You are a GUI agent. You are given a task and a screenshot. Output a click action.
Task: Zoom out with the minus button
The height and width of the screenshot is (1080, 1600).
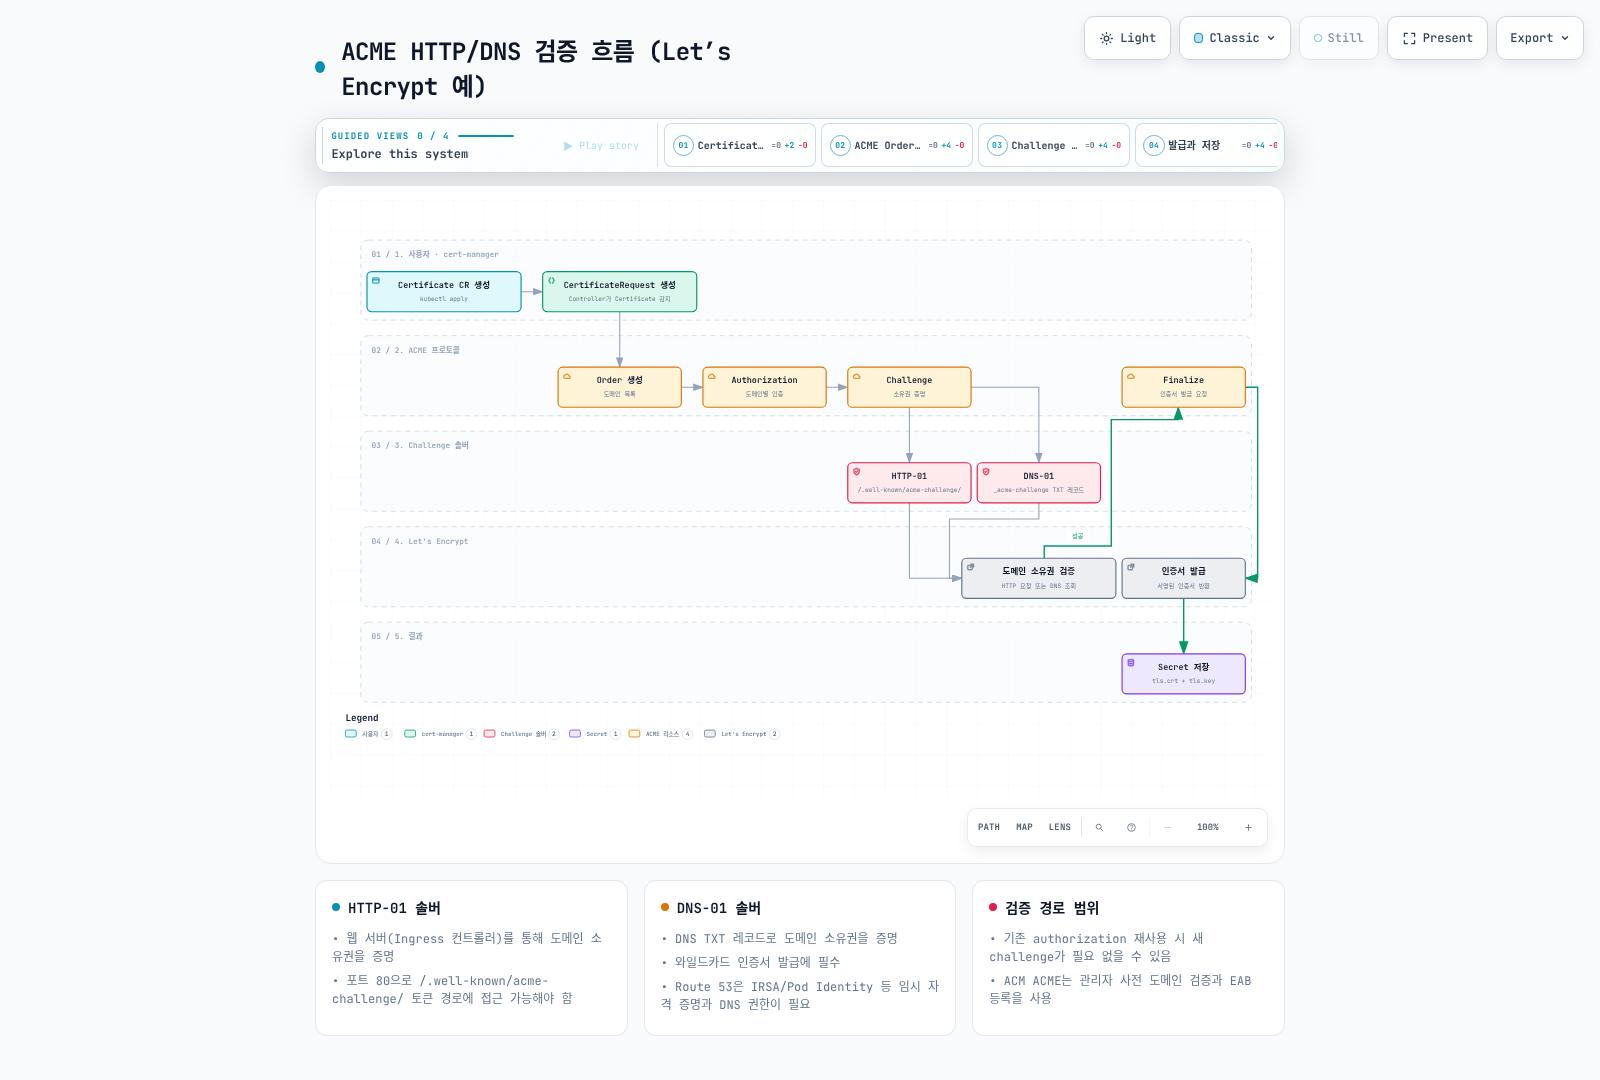point(1167,827)
